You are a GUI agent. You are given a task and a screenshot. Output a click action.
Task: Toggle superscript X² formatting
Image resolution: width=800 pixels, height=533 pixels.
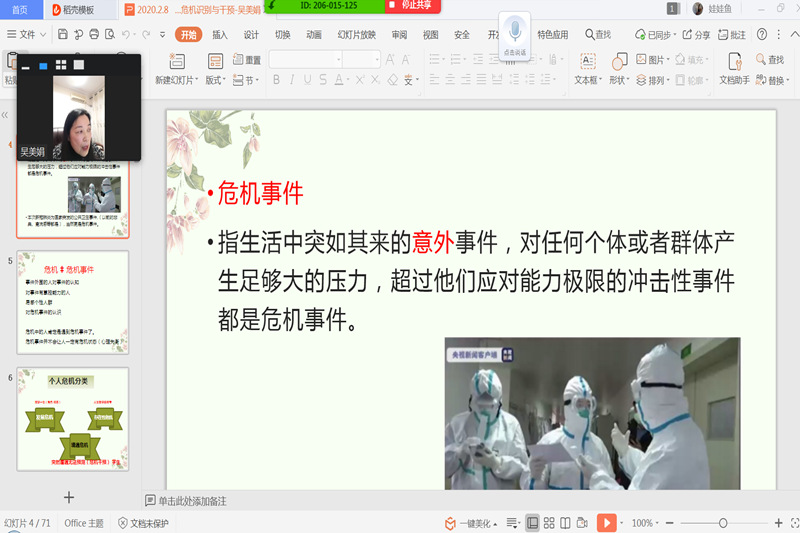point(360,80)
